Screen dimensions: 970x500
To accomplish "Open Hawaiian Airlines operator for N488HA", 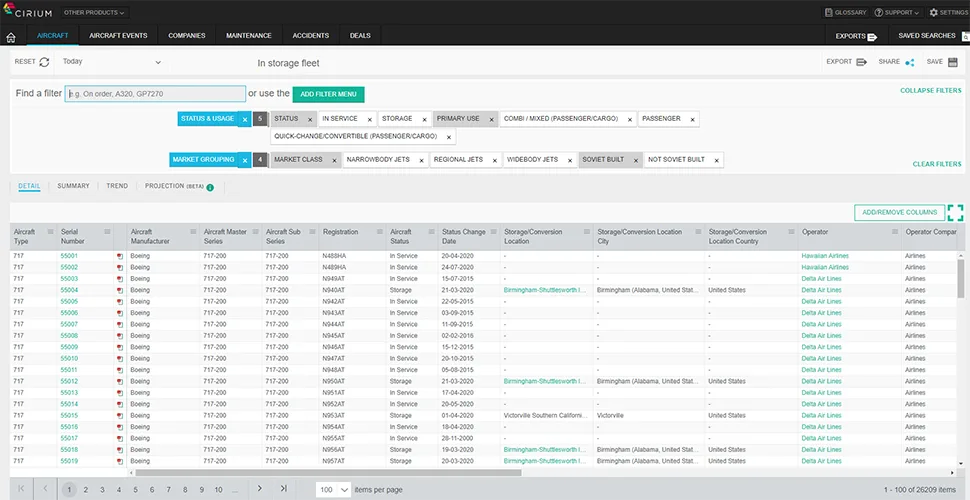I will tap(825, 256).
